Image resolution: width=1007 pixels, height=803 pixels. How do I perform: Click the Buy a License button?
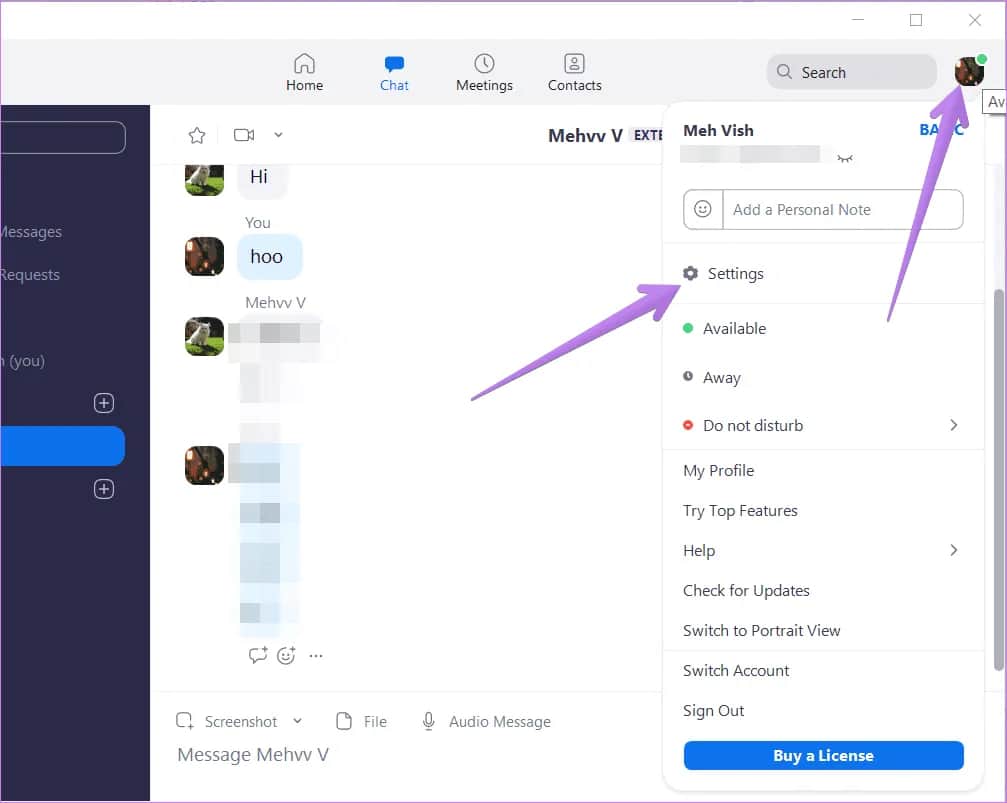(823, 755)
